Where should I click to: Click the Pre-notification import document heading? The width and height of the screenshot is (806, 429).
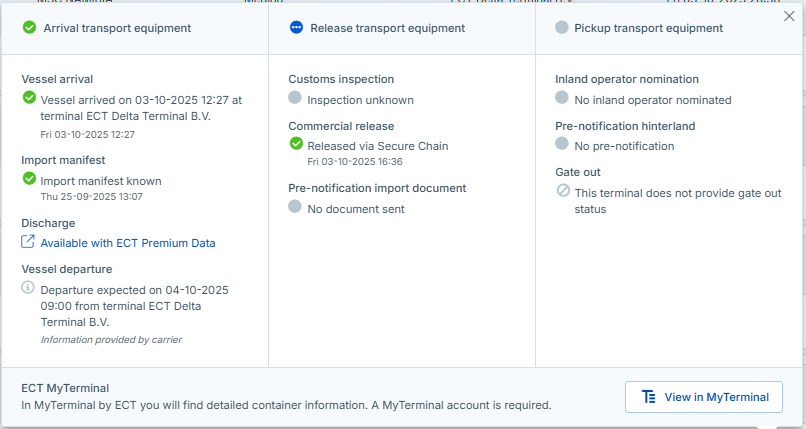click(x=377, y=188)
